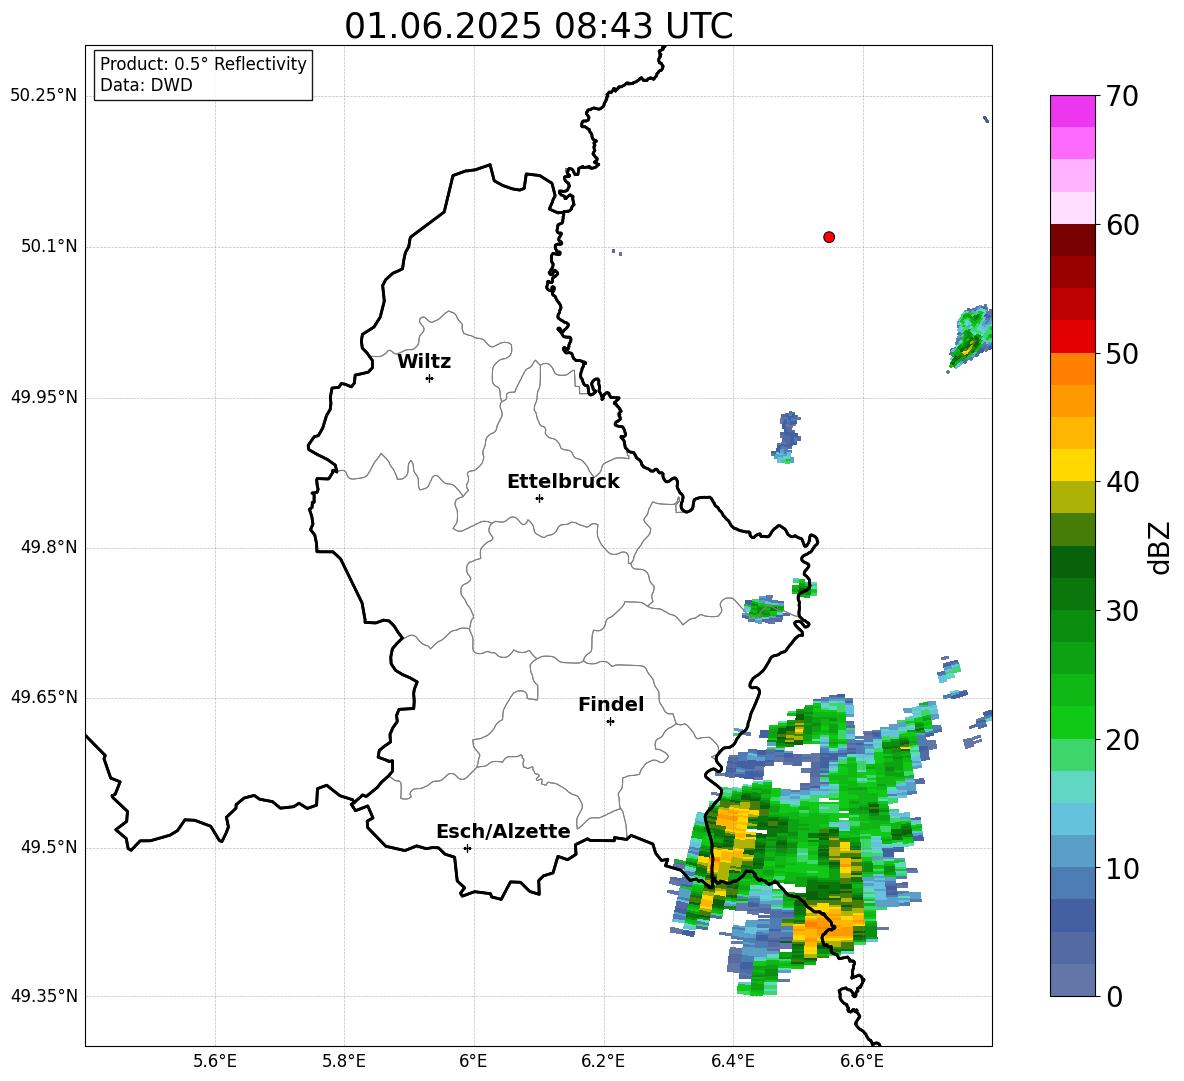
Task: Click the Wiltz location cross marker
Action: (x=430, y=378)
